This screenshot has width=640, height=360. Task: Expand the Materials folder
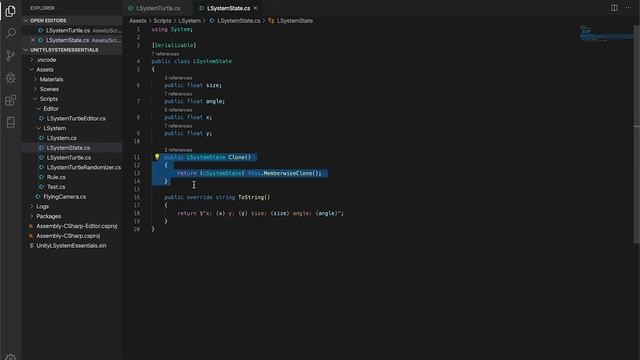point(51,79)
